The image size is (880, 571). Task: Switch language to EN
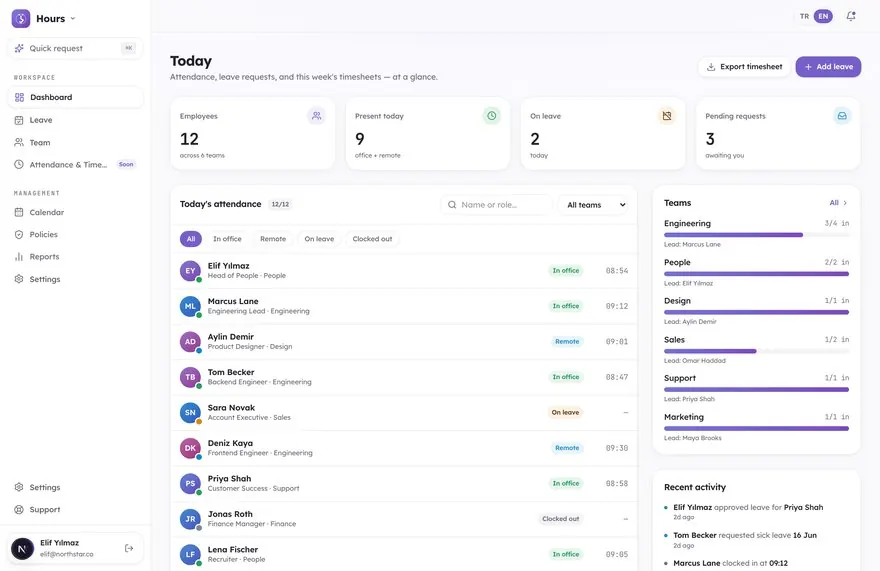tap(823, 16)
